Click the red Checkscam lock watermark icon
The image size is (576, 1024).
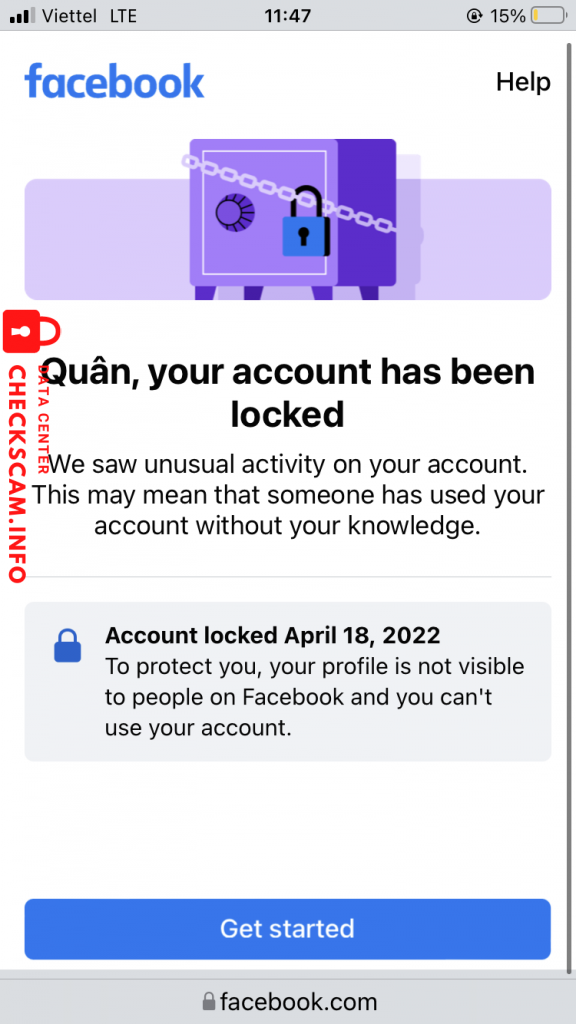pos(31,331)
